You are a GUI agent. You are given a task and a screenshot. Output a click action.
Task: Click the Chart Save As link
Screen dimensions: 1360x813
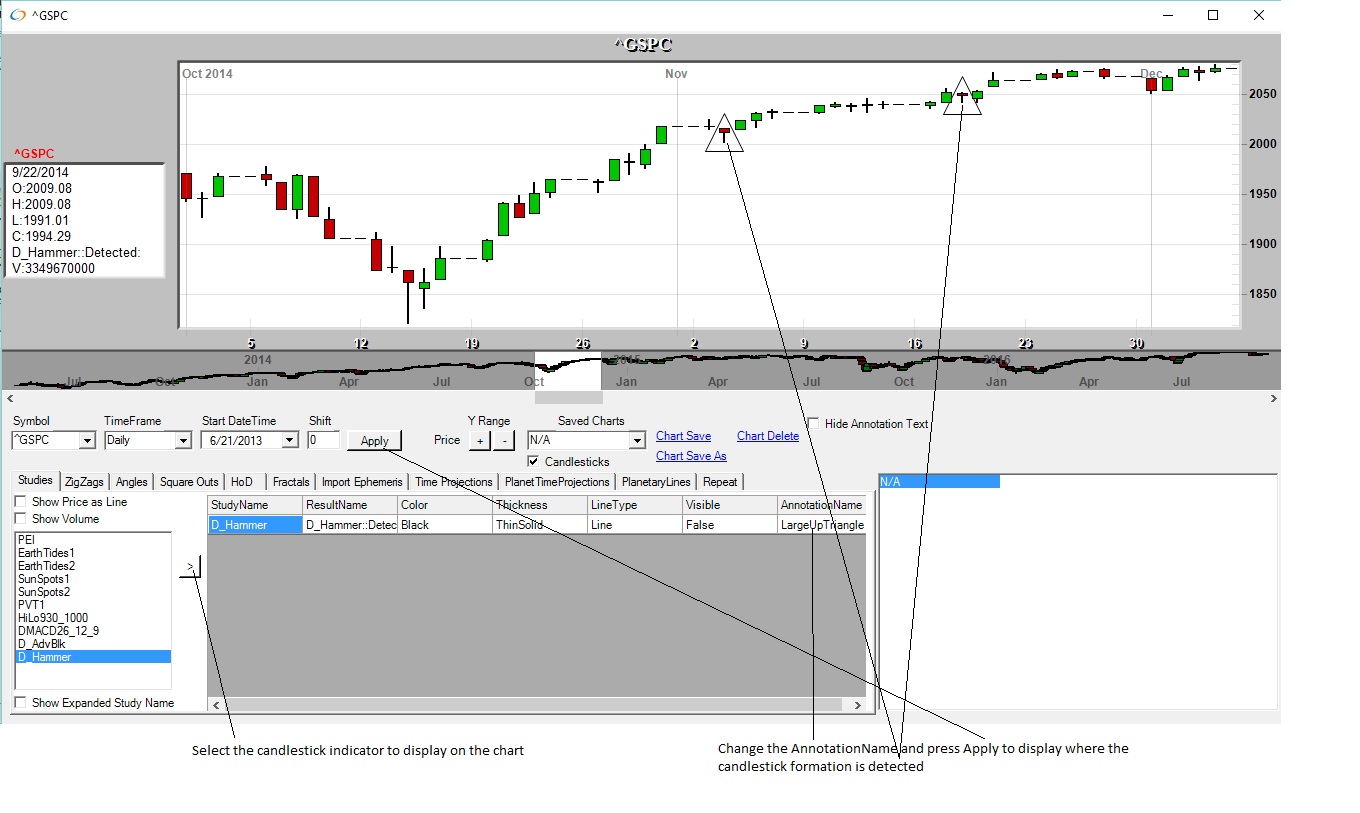pyautogui.click(x=691, y=456)
